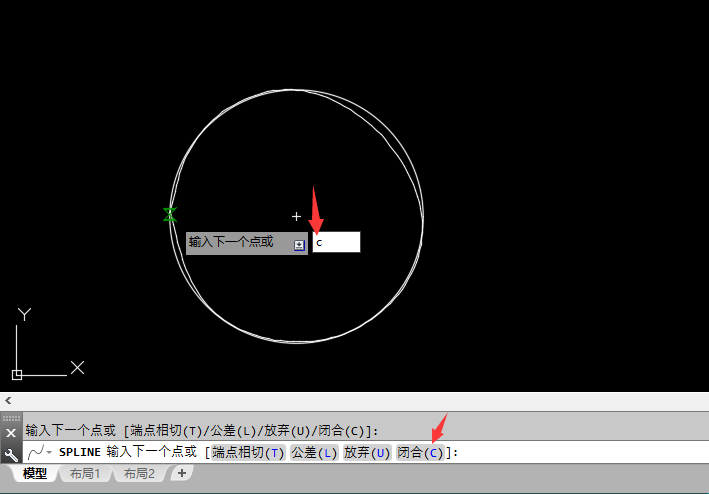Viewport: 709px width, 494px height.
Task: Switch to 布局2 tab
Action: [x=139, y=473]
